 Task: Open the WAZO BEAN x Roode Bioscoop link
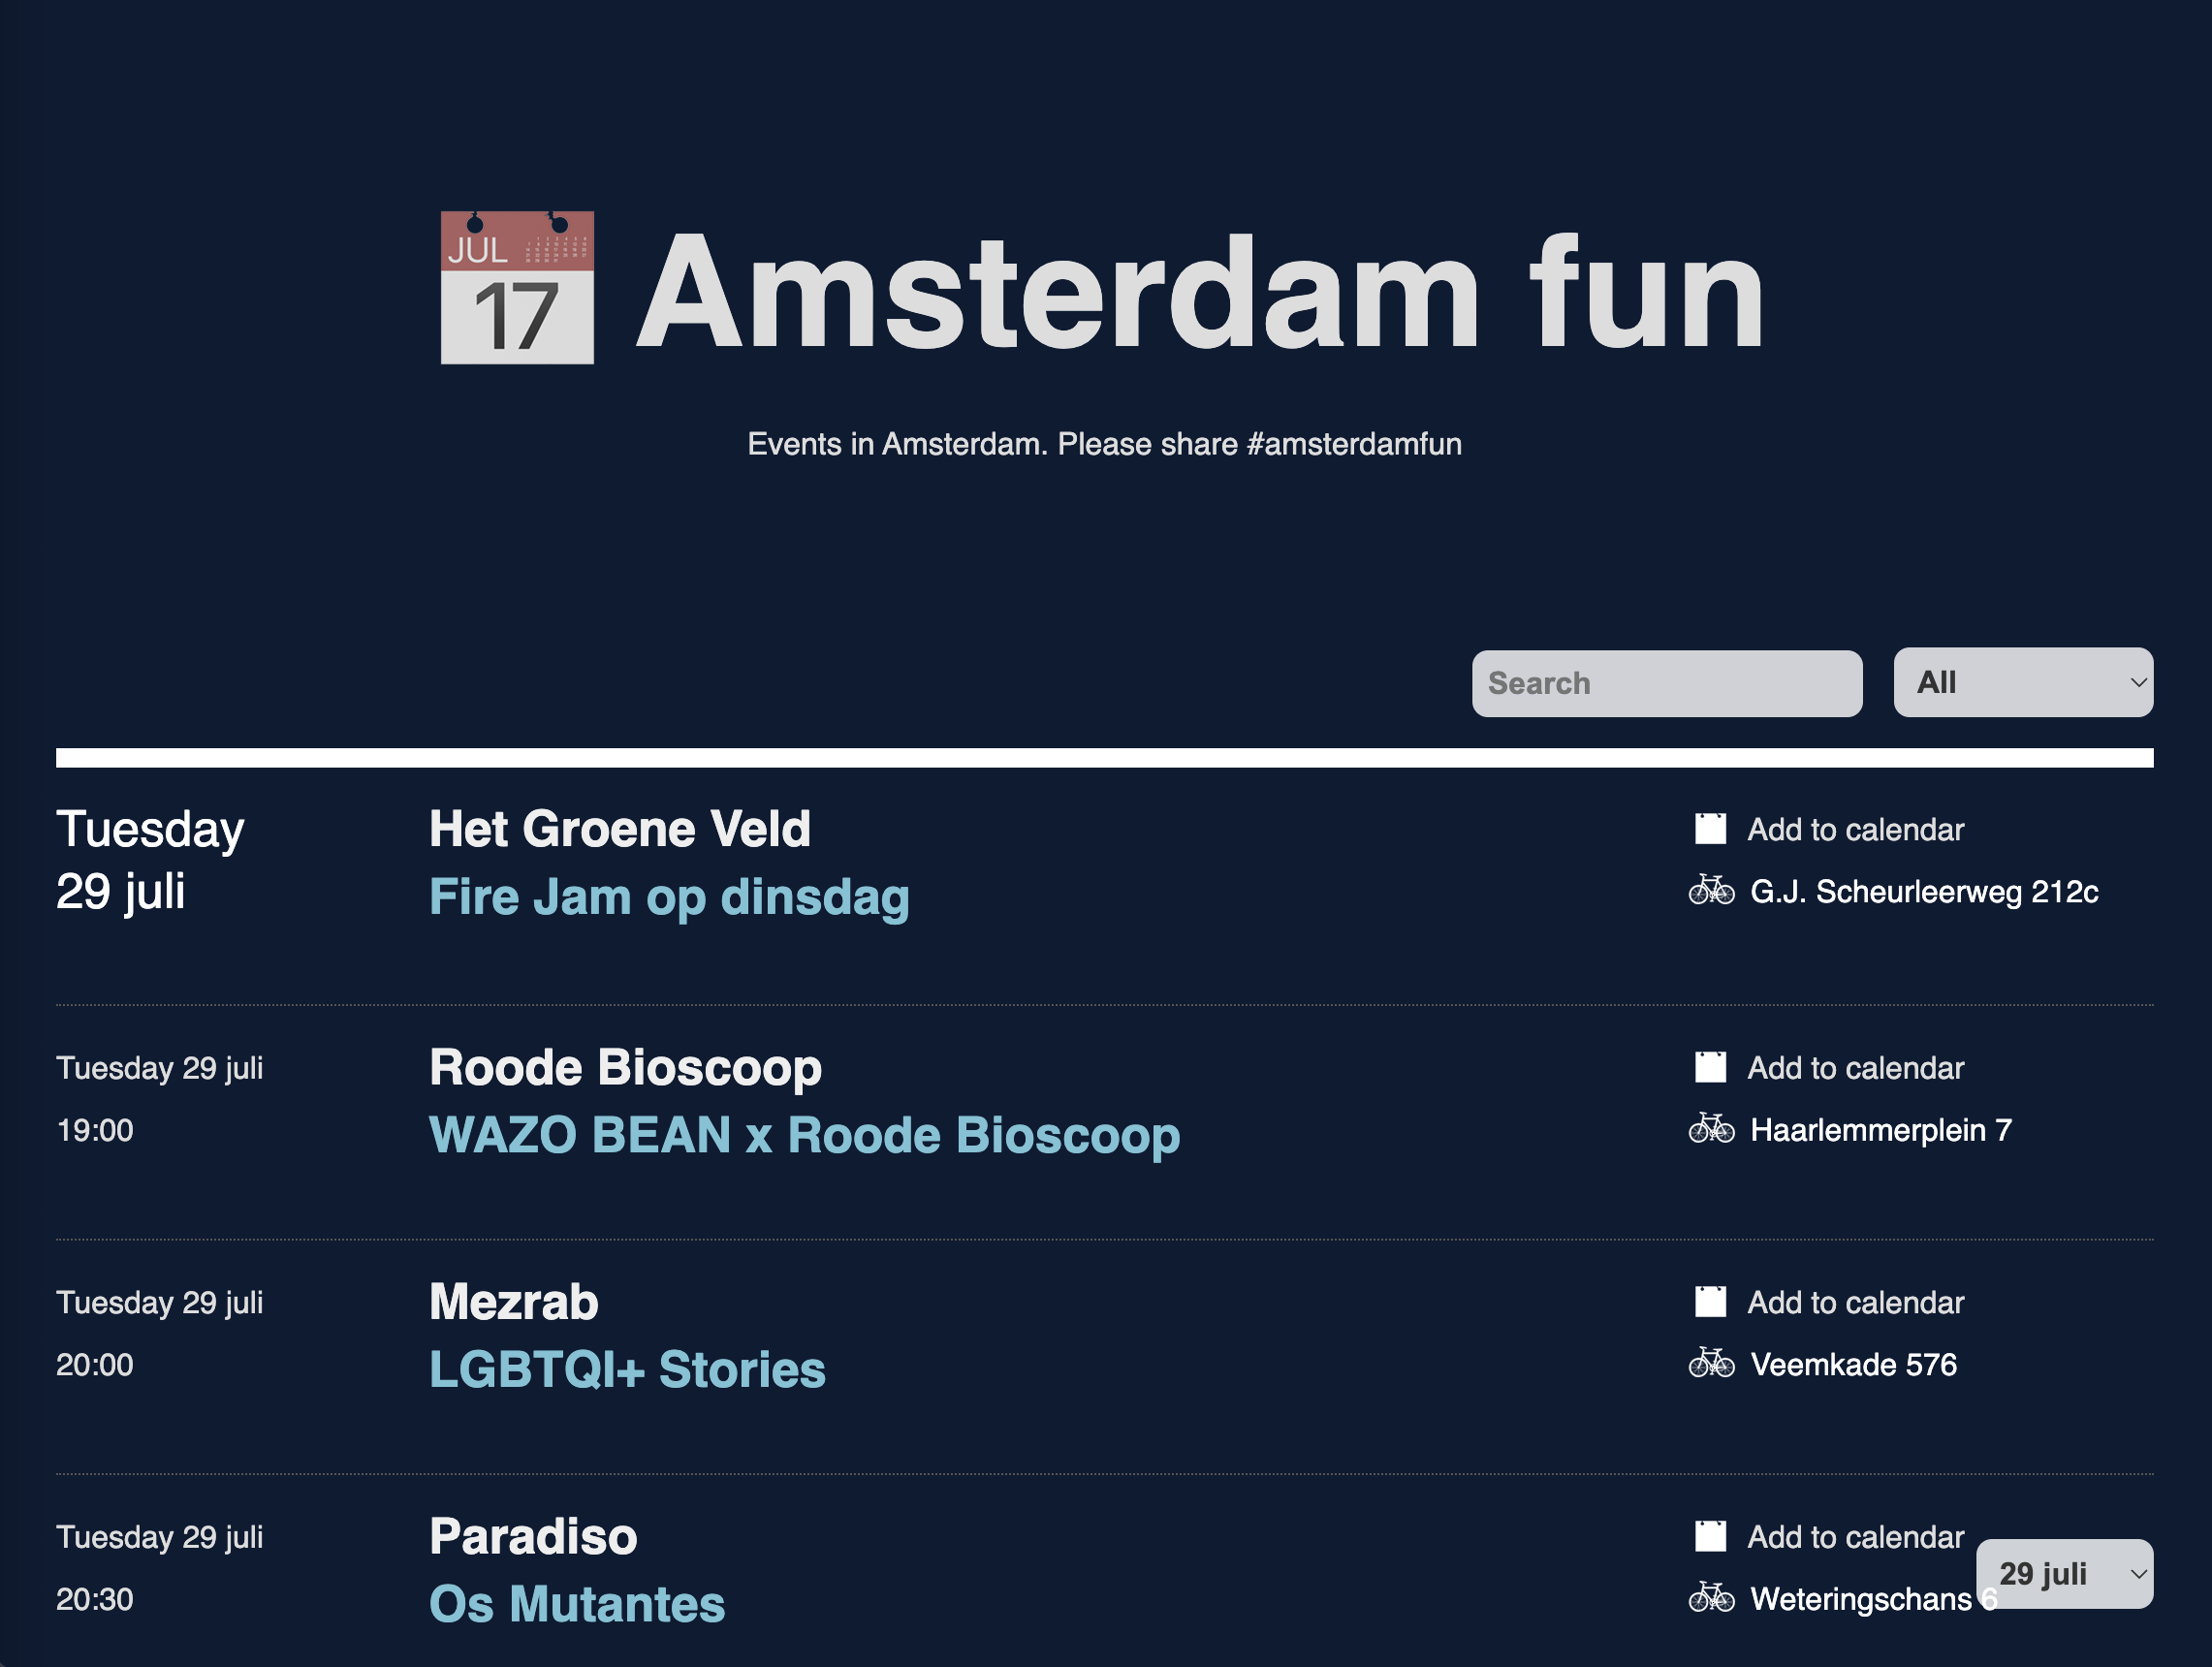(804, 1135)
